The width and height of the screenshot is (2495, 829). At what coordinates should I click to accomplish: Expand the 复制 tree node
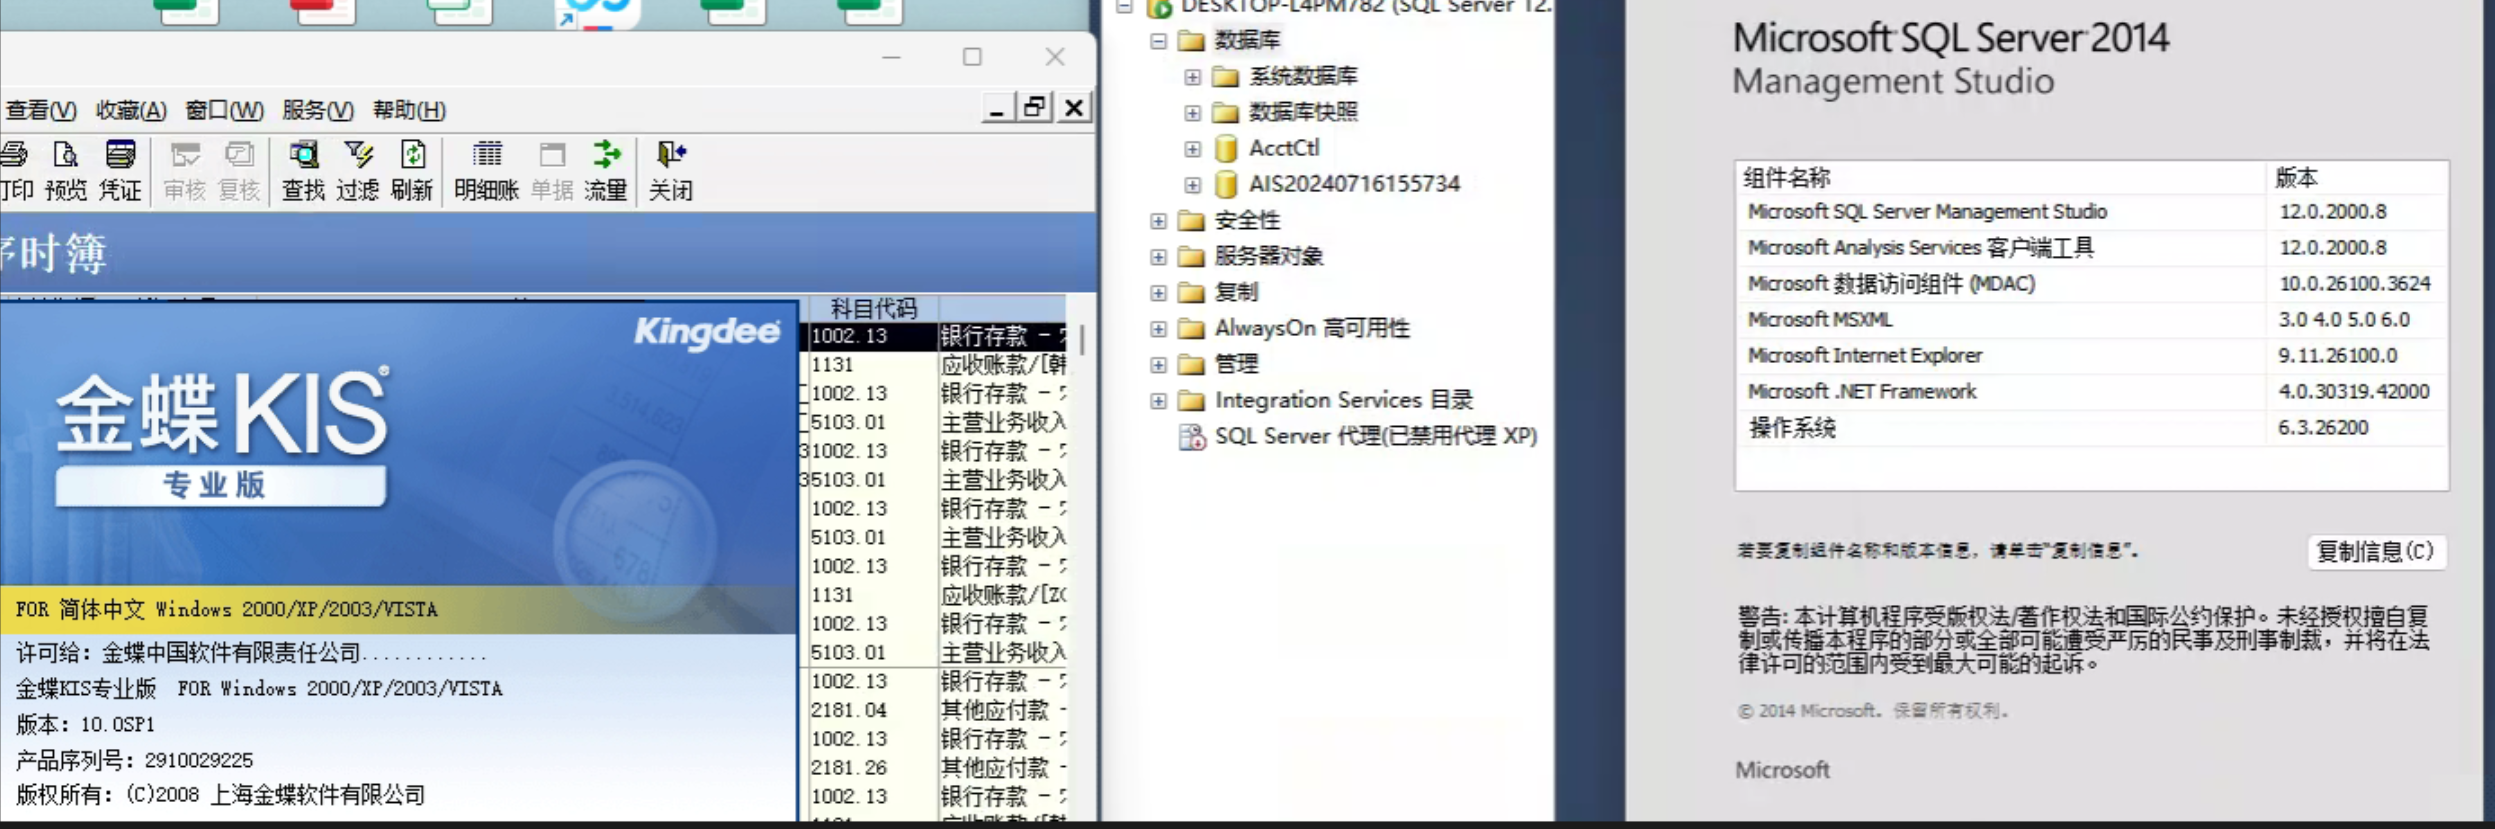click(1158, 293)
